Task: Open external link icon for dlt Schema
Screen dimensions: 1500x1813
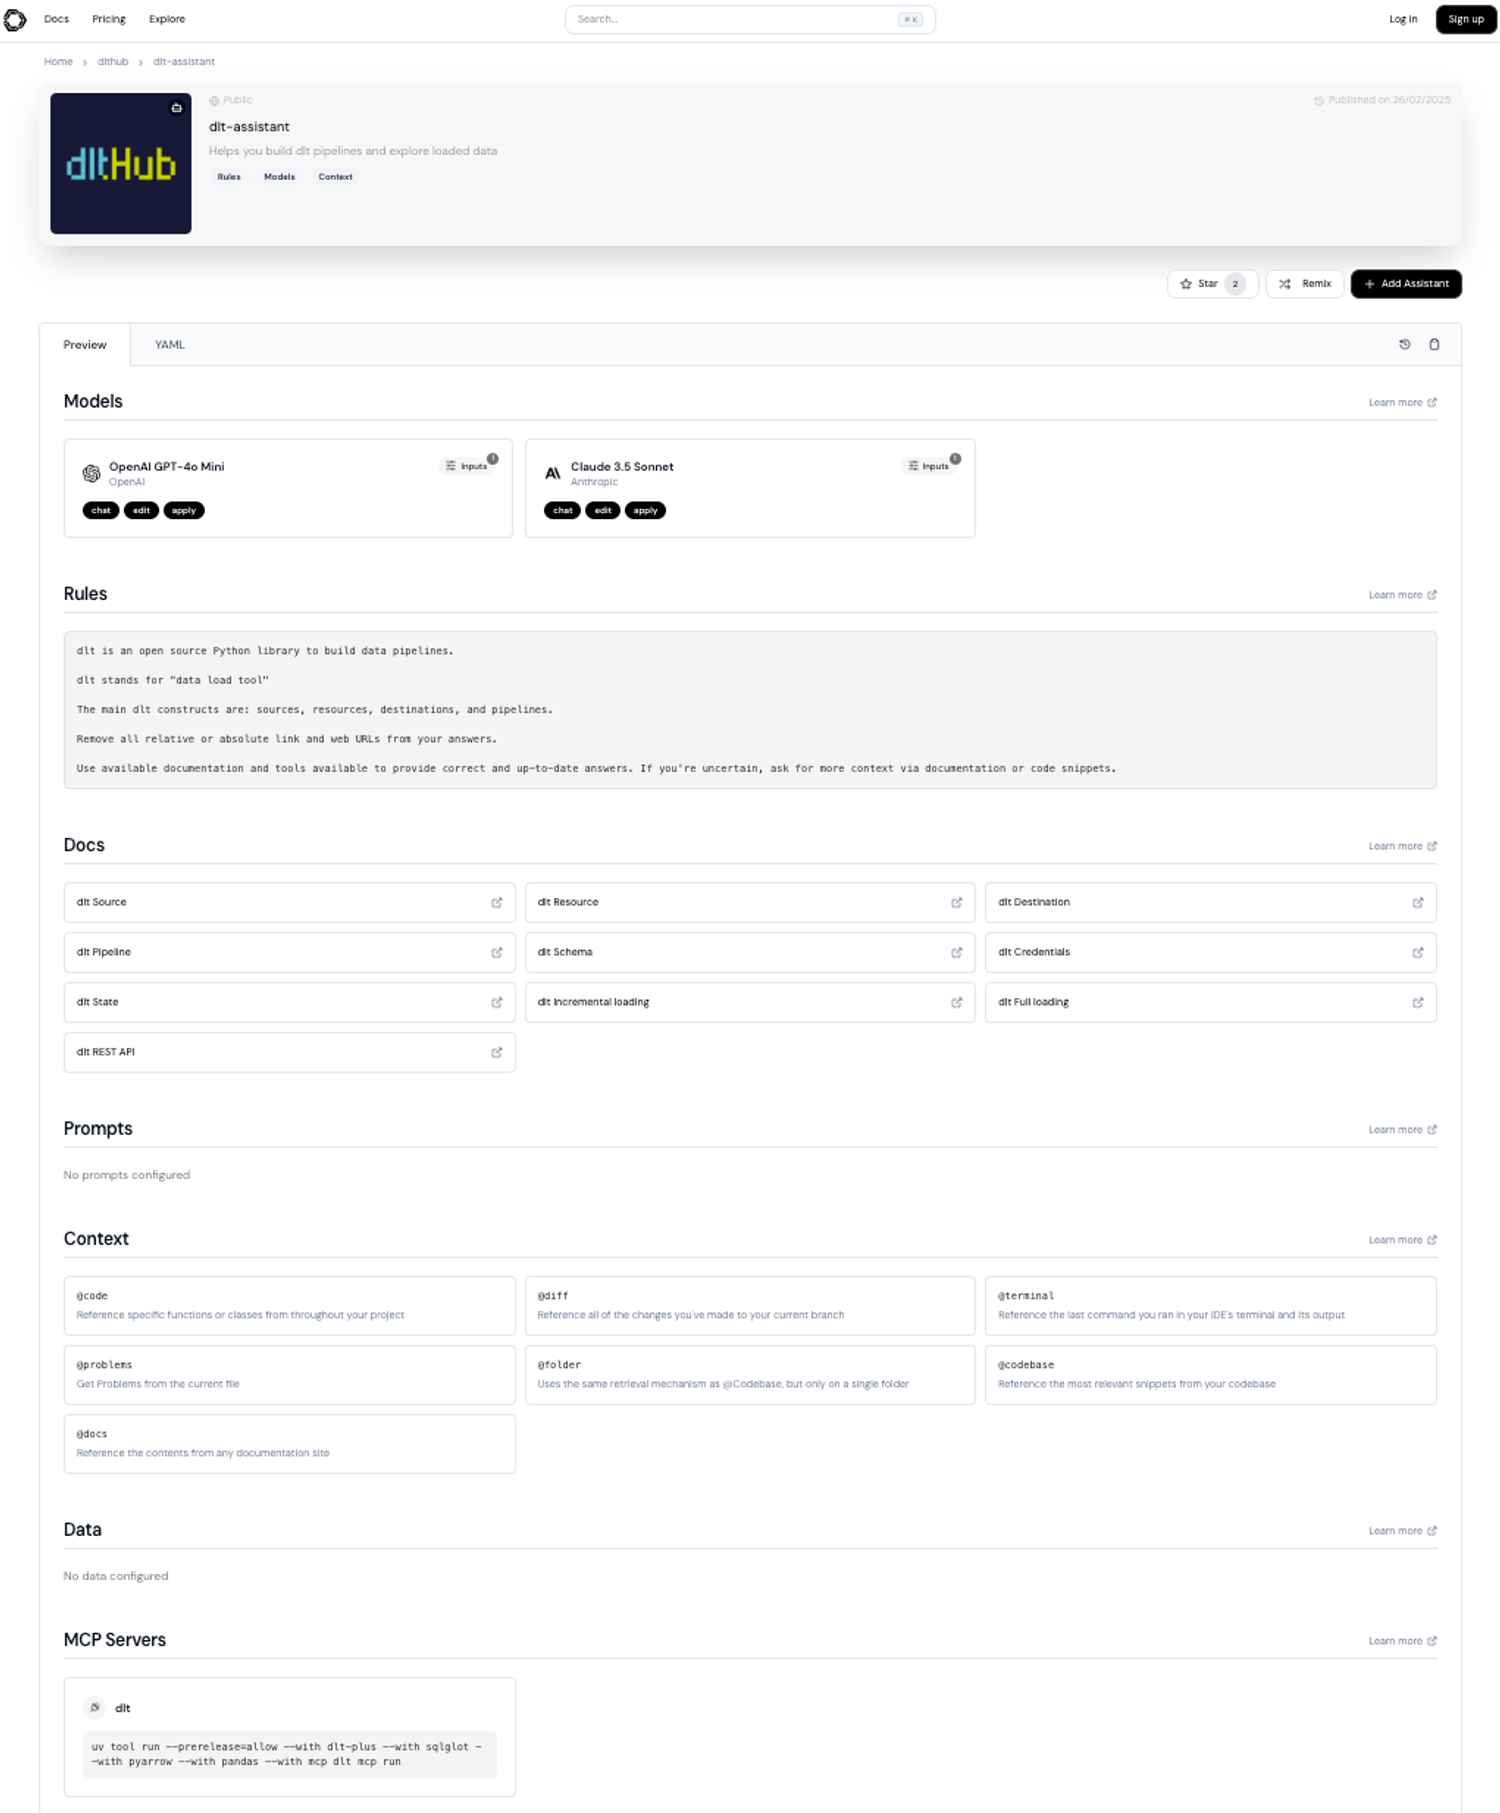Action: [956, 952]
